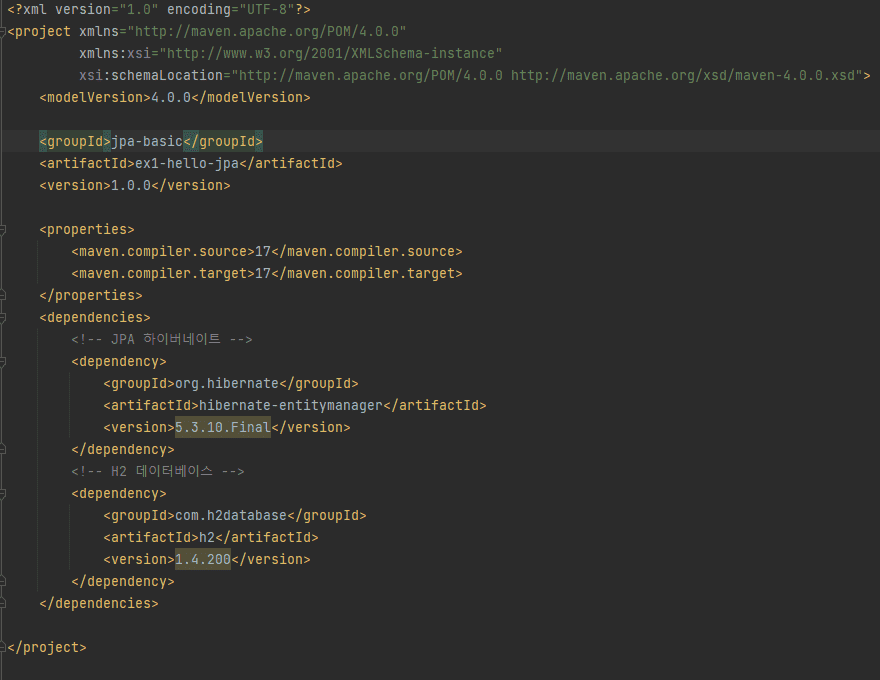Place cursor in jpa-basic groupId value
This screenshot has width=880, height=680.
(147, 141)
